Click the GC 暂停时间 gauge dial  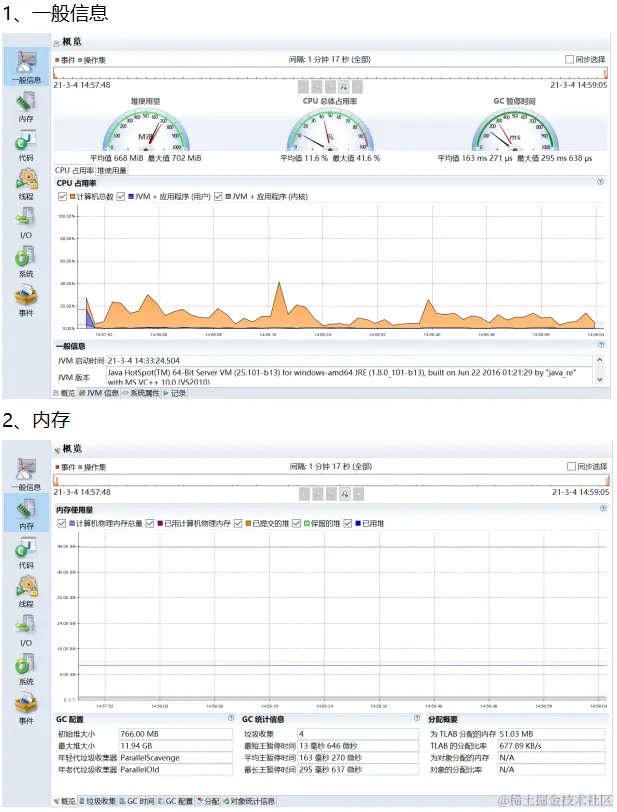tap(514, 129)
